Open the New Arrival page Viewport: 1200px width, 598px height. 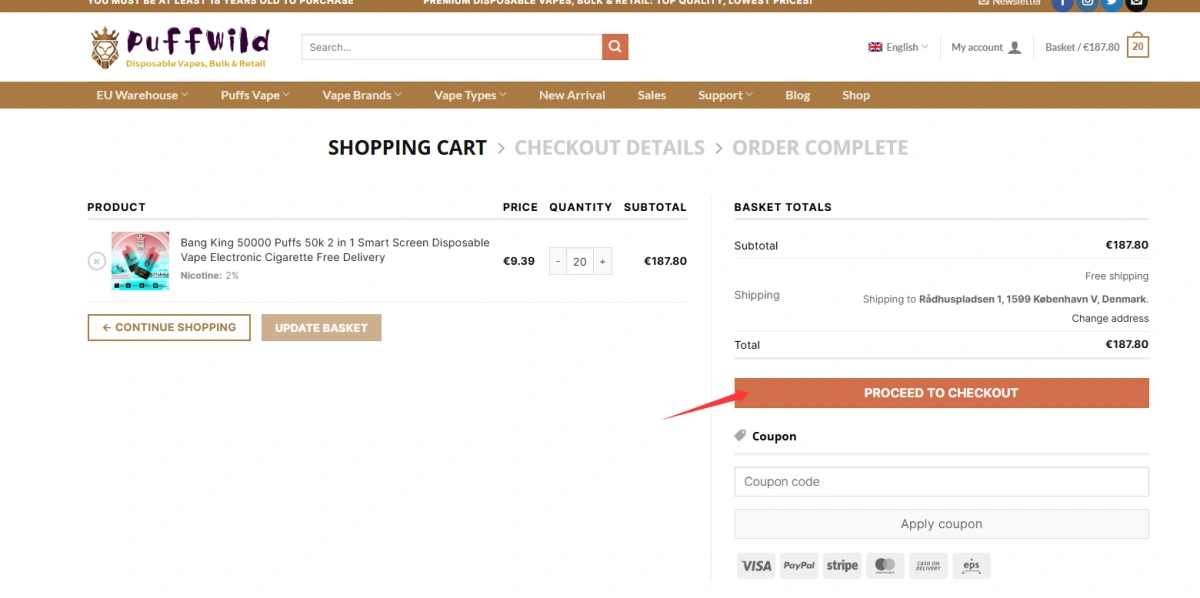[x=572, y=95]
